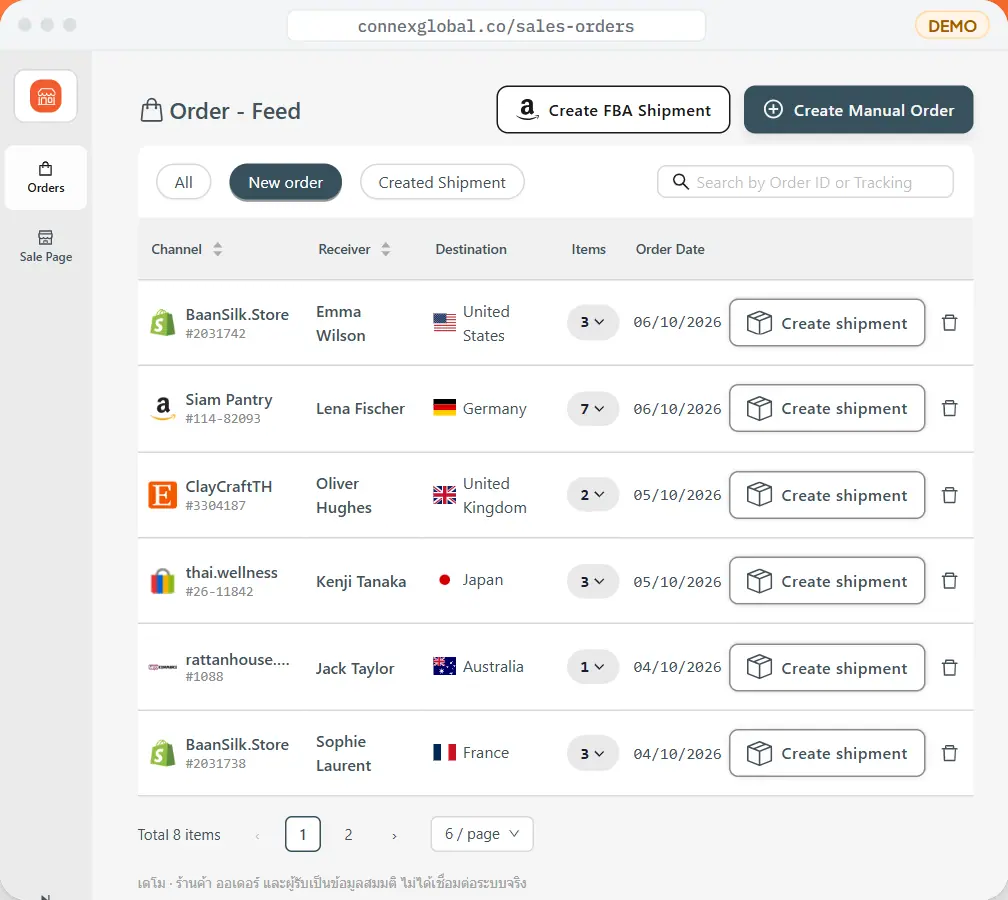Click the Shopify icon for order #2031742
The image size is (1008, 900).
pyautogui.click(x=163, y=323)
